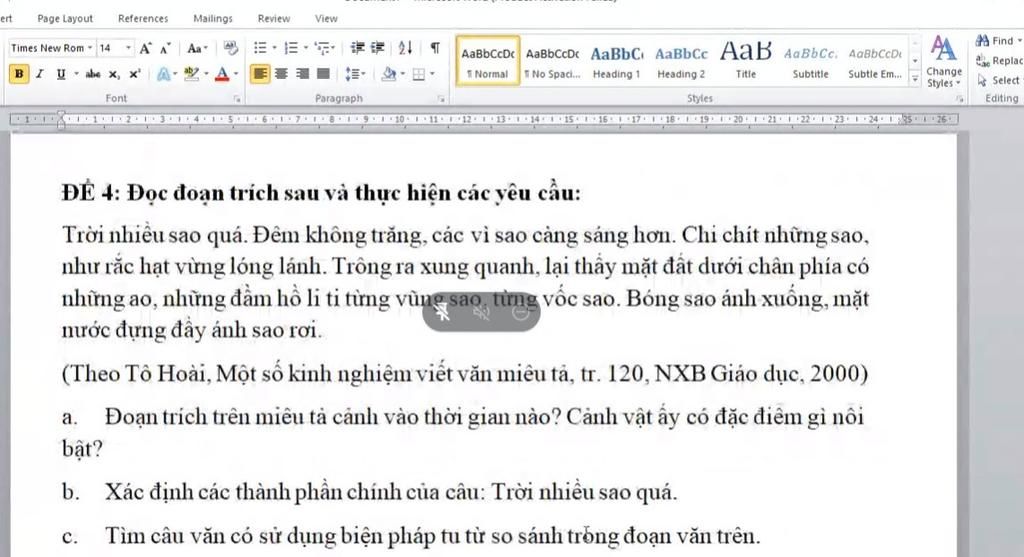Apply yellow text highlight color
The image size is (1024, 557).
tap(191, 74)
